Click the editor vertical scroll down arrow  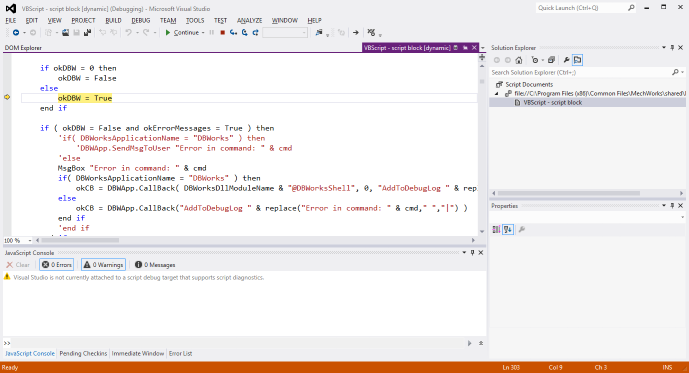pyautogui.click(x=482, y=231)
